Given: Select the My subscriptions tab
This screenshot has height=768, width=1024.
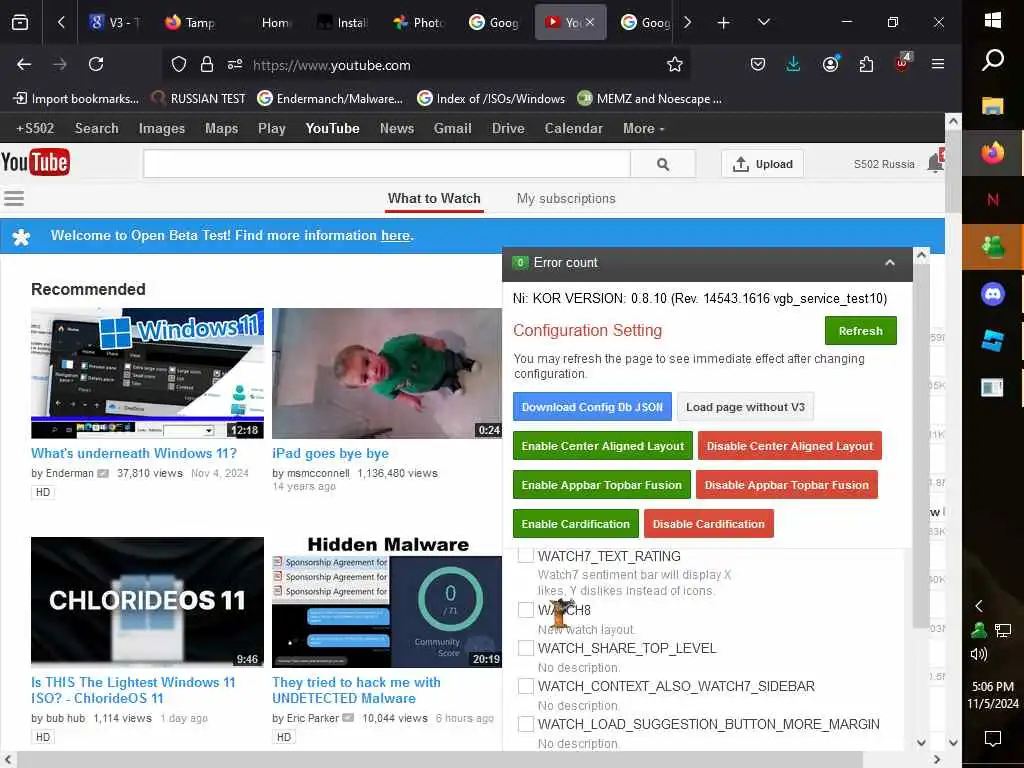Looking at the screenshot, I should tap(566, 199).
